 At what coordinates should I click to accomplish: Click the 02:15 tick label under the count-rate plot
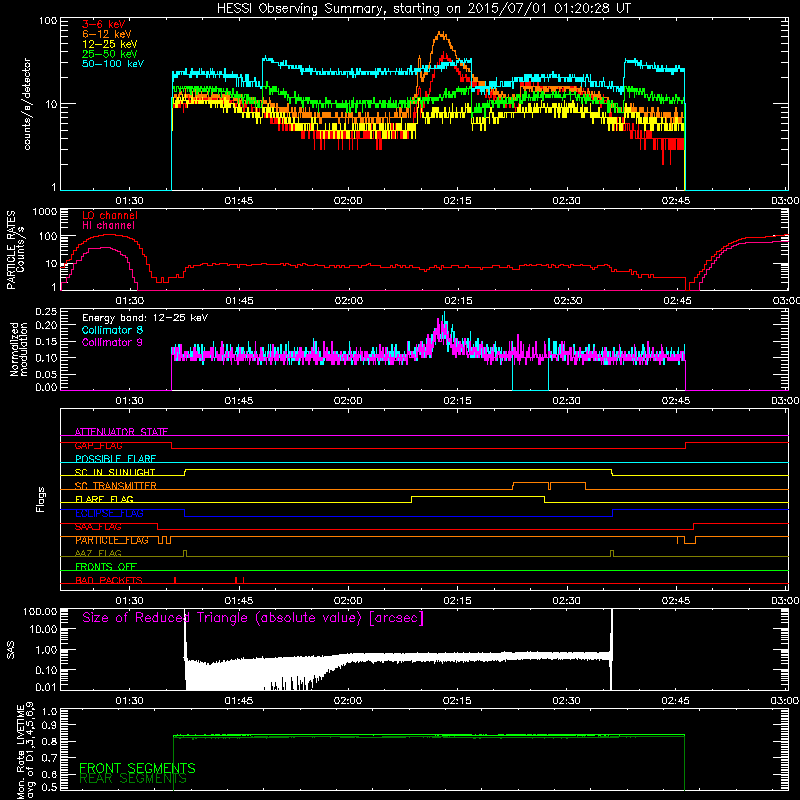pyautogui.click(x=457, y=201)
